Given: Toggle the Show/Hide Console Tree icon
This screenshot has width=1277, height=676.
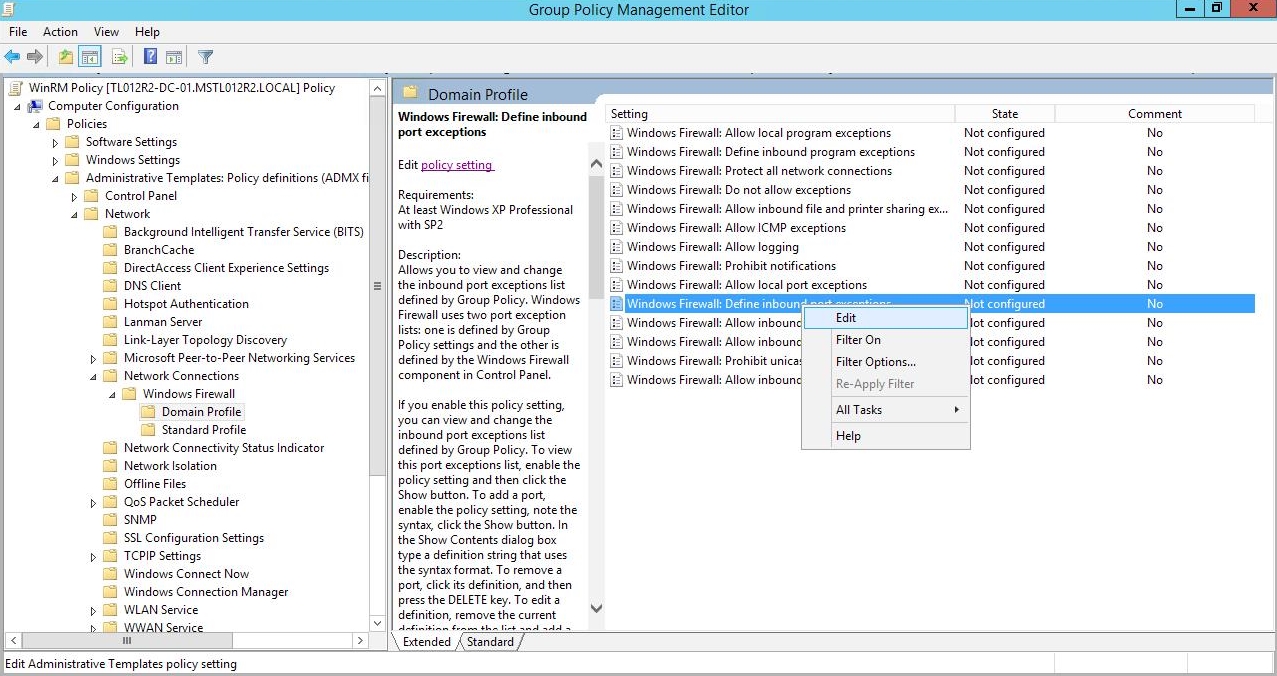Looking at the screenshot, I should point(90,57).
